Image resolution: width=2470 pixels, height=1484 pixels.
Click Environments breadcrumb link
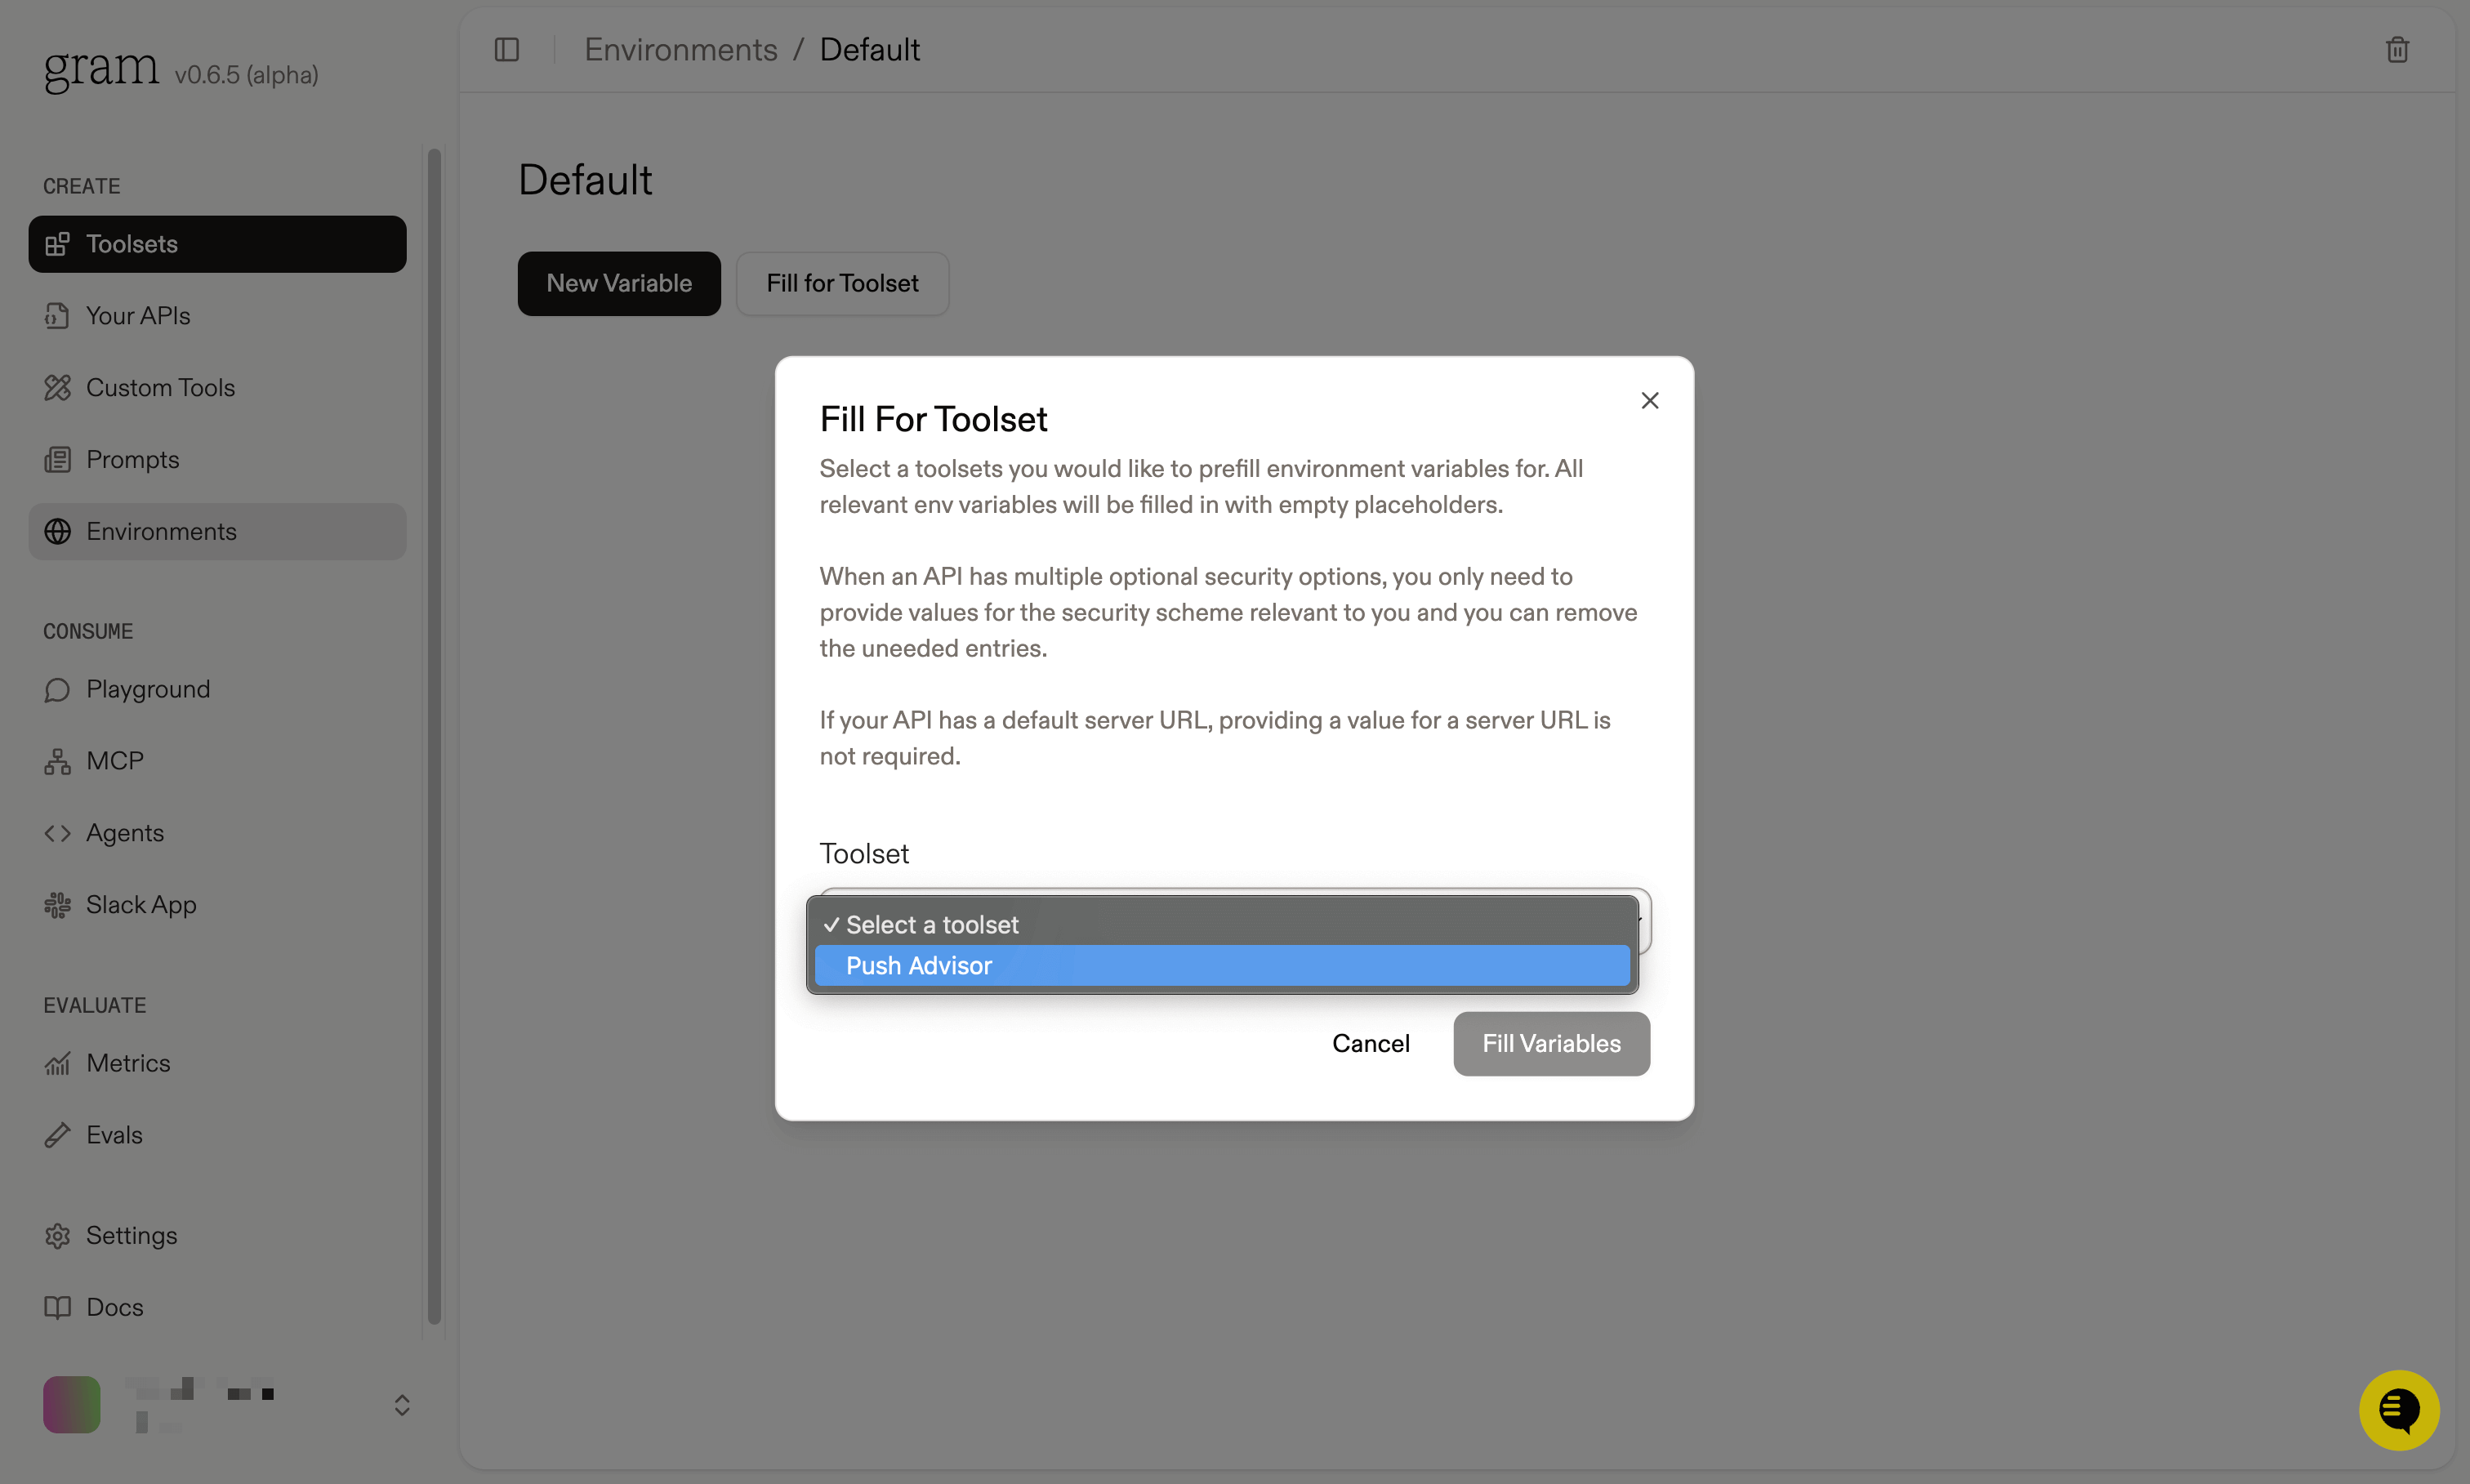681,50
